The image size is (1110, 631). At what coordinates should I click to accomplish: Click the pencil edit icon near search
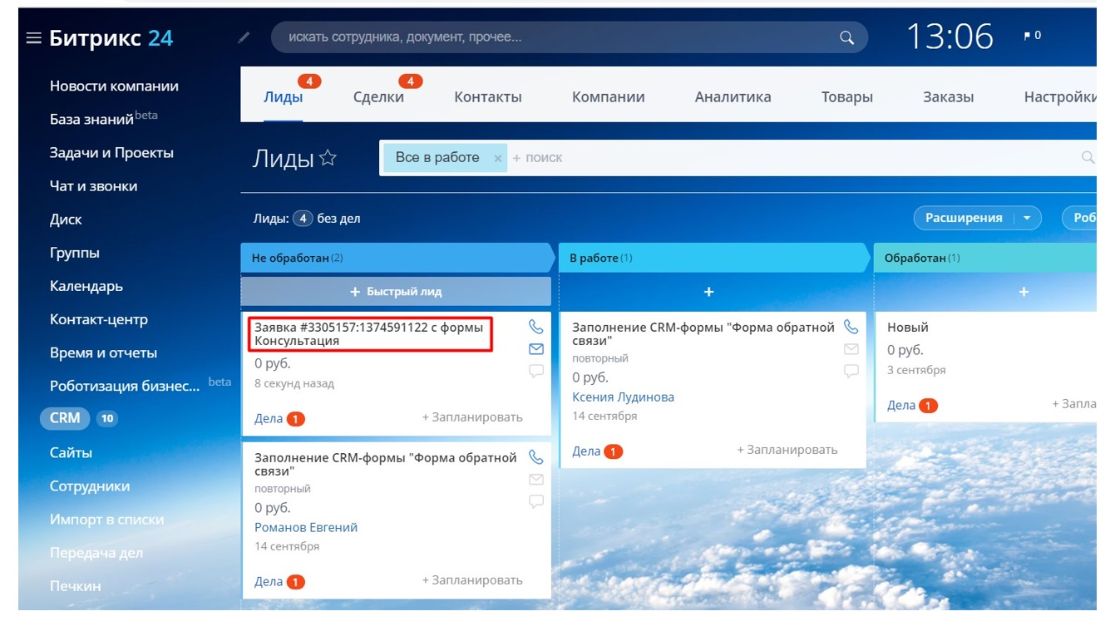point(244,37)
